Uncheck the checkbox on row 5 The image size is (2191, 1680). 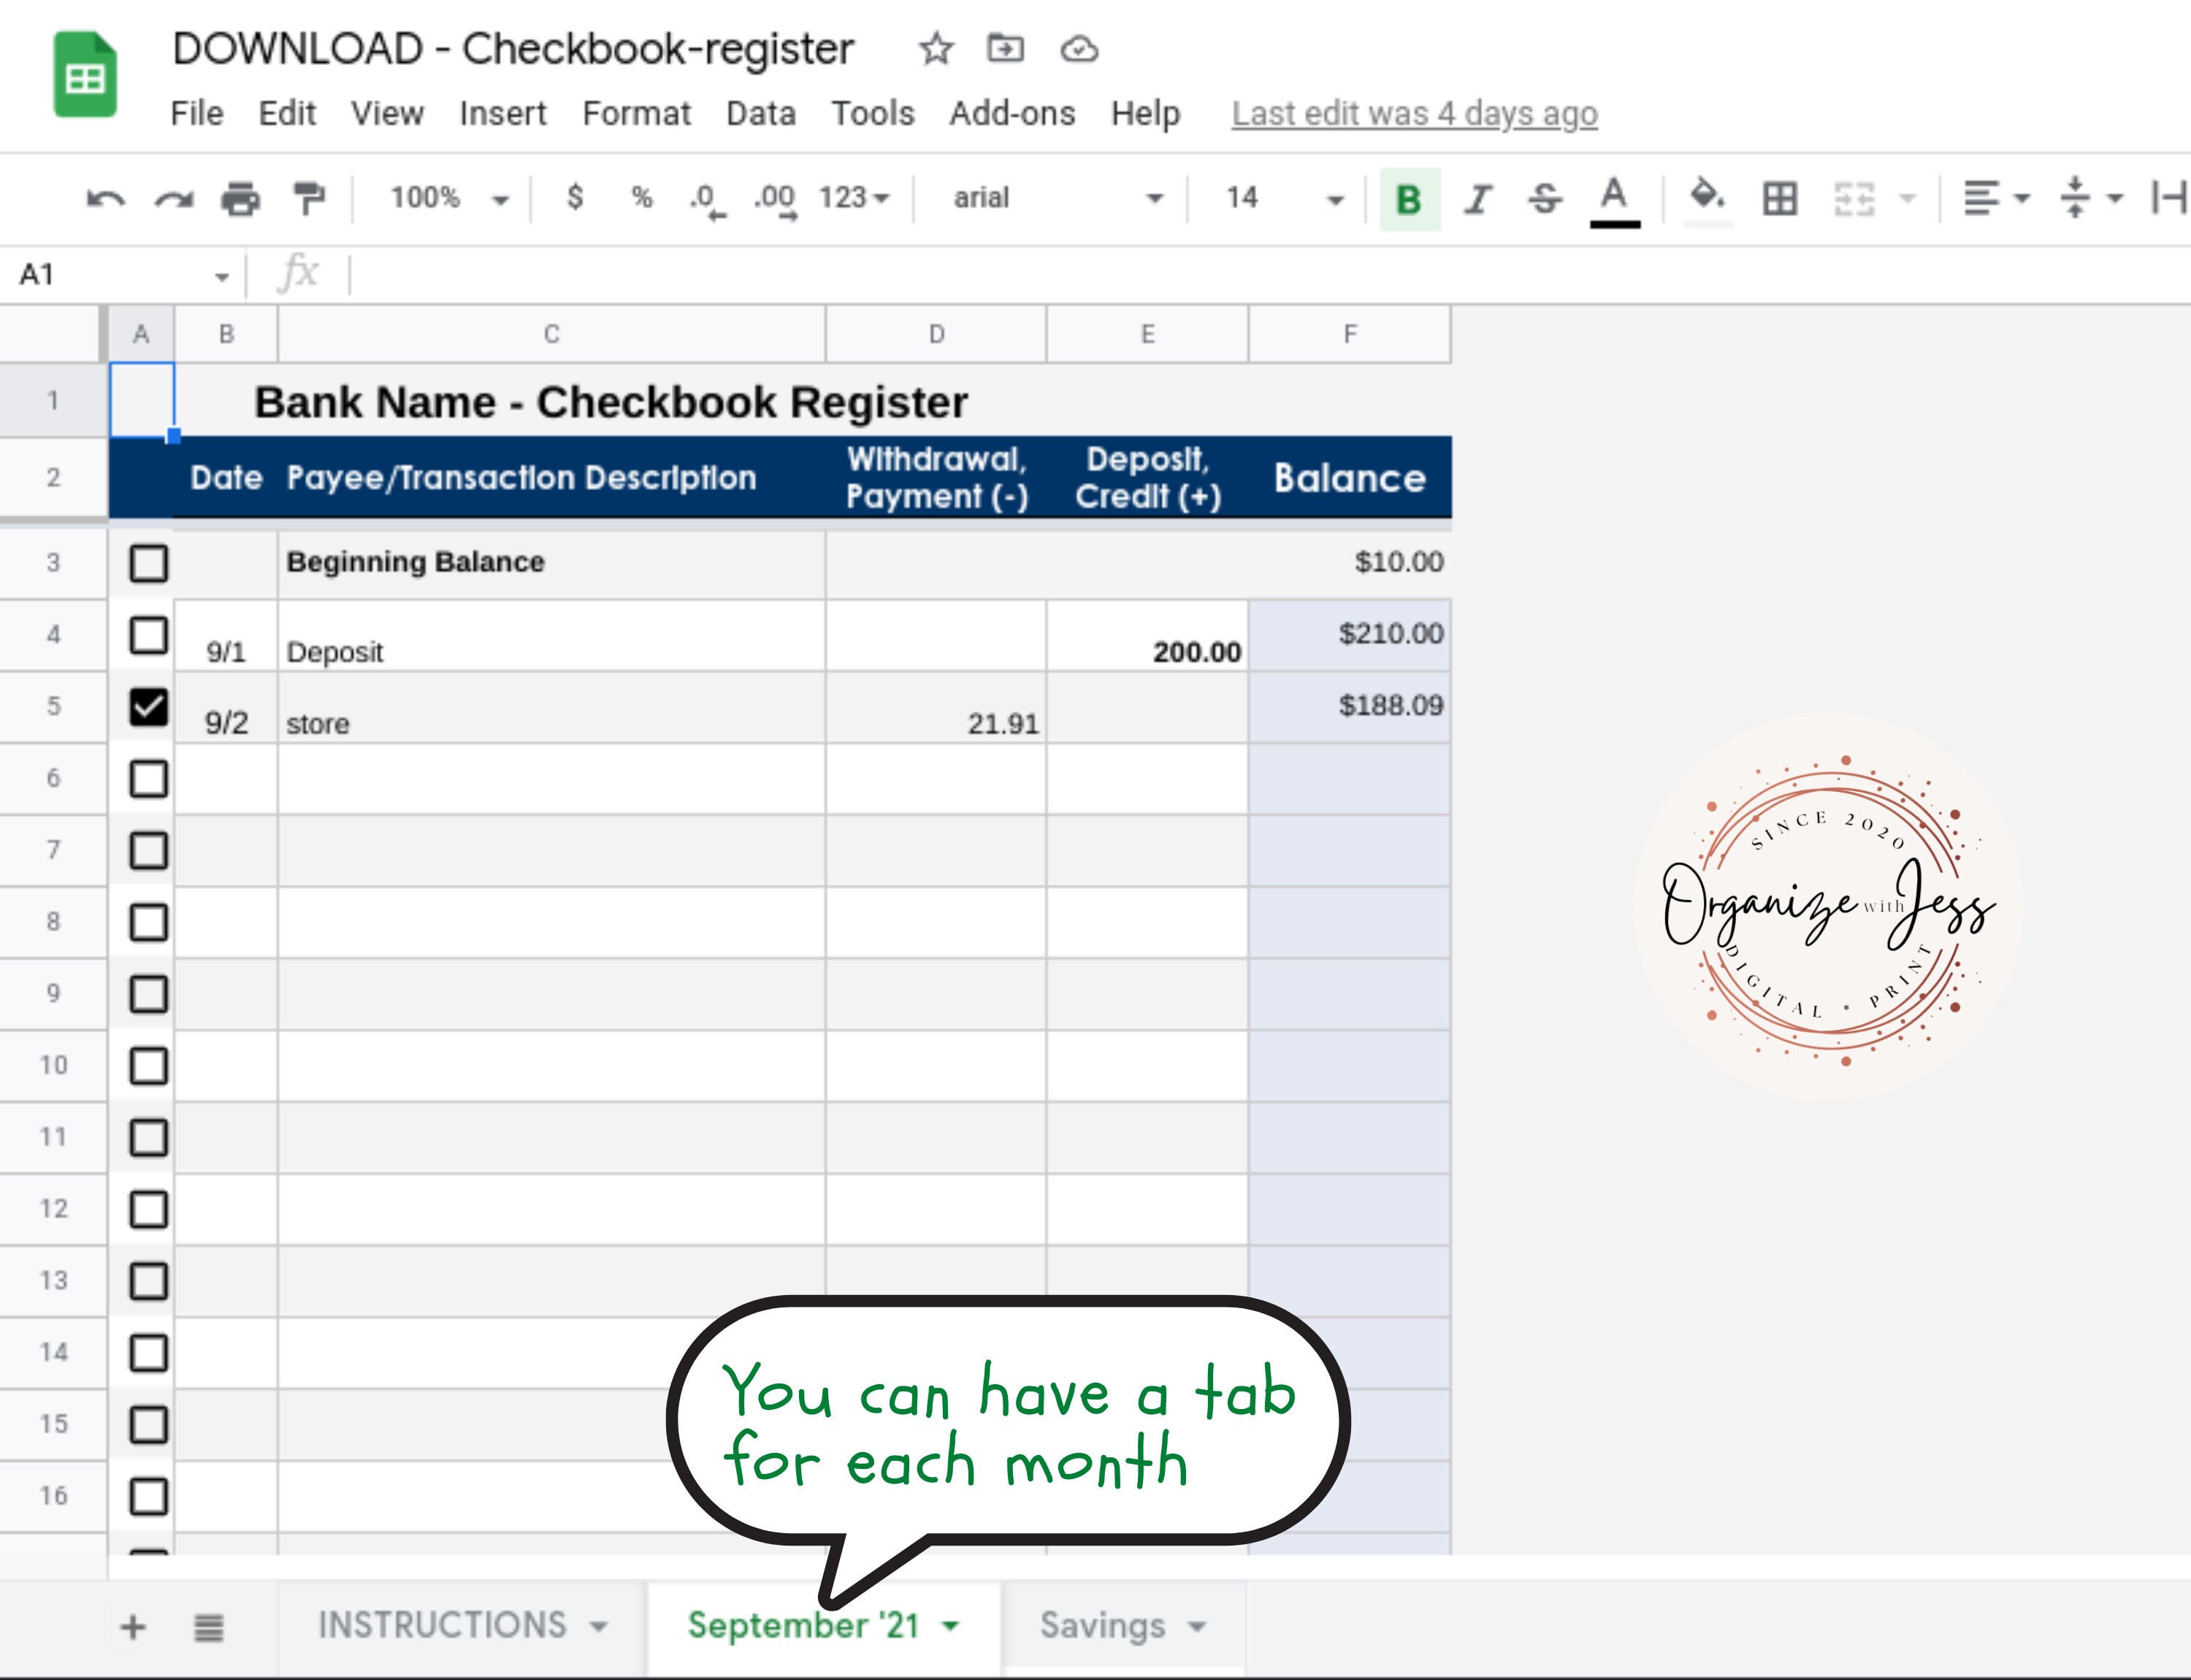[148, 706]
